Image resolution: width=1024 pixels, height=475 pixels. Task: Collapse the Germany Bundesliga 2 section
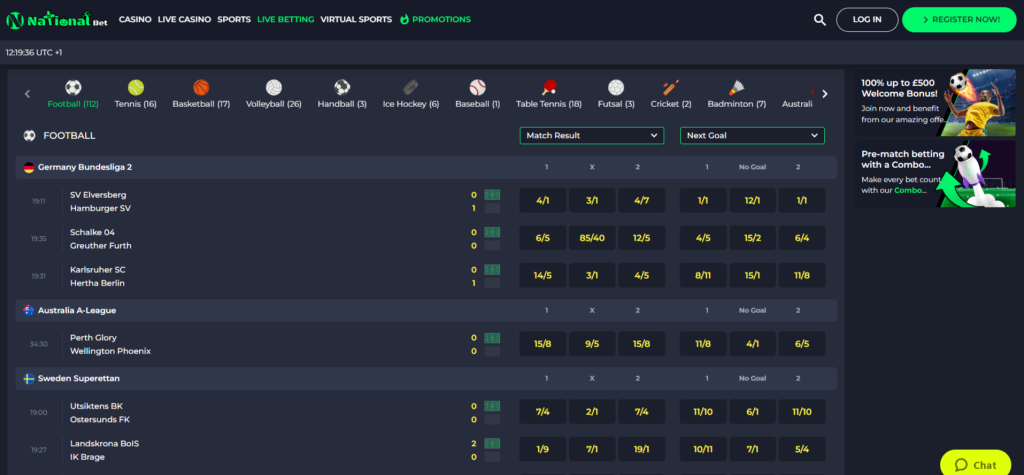[x=426, y=167]
